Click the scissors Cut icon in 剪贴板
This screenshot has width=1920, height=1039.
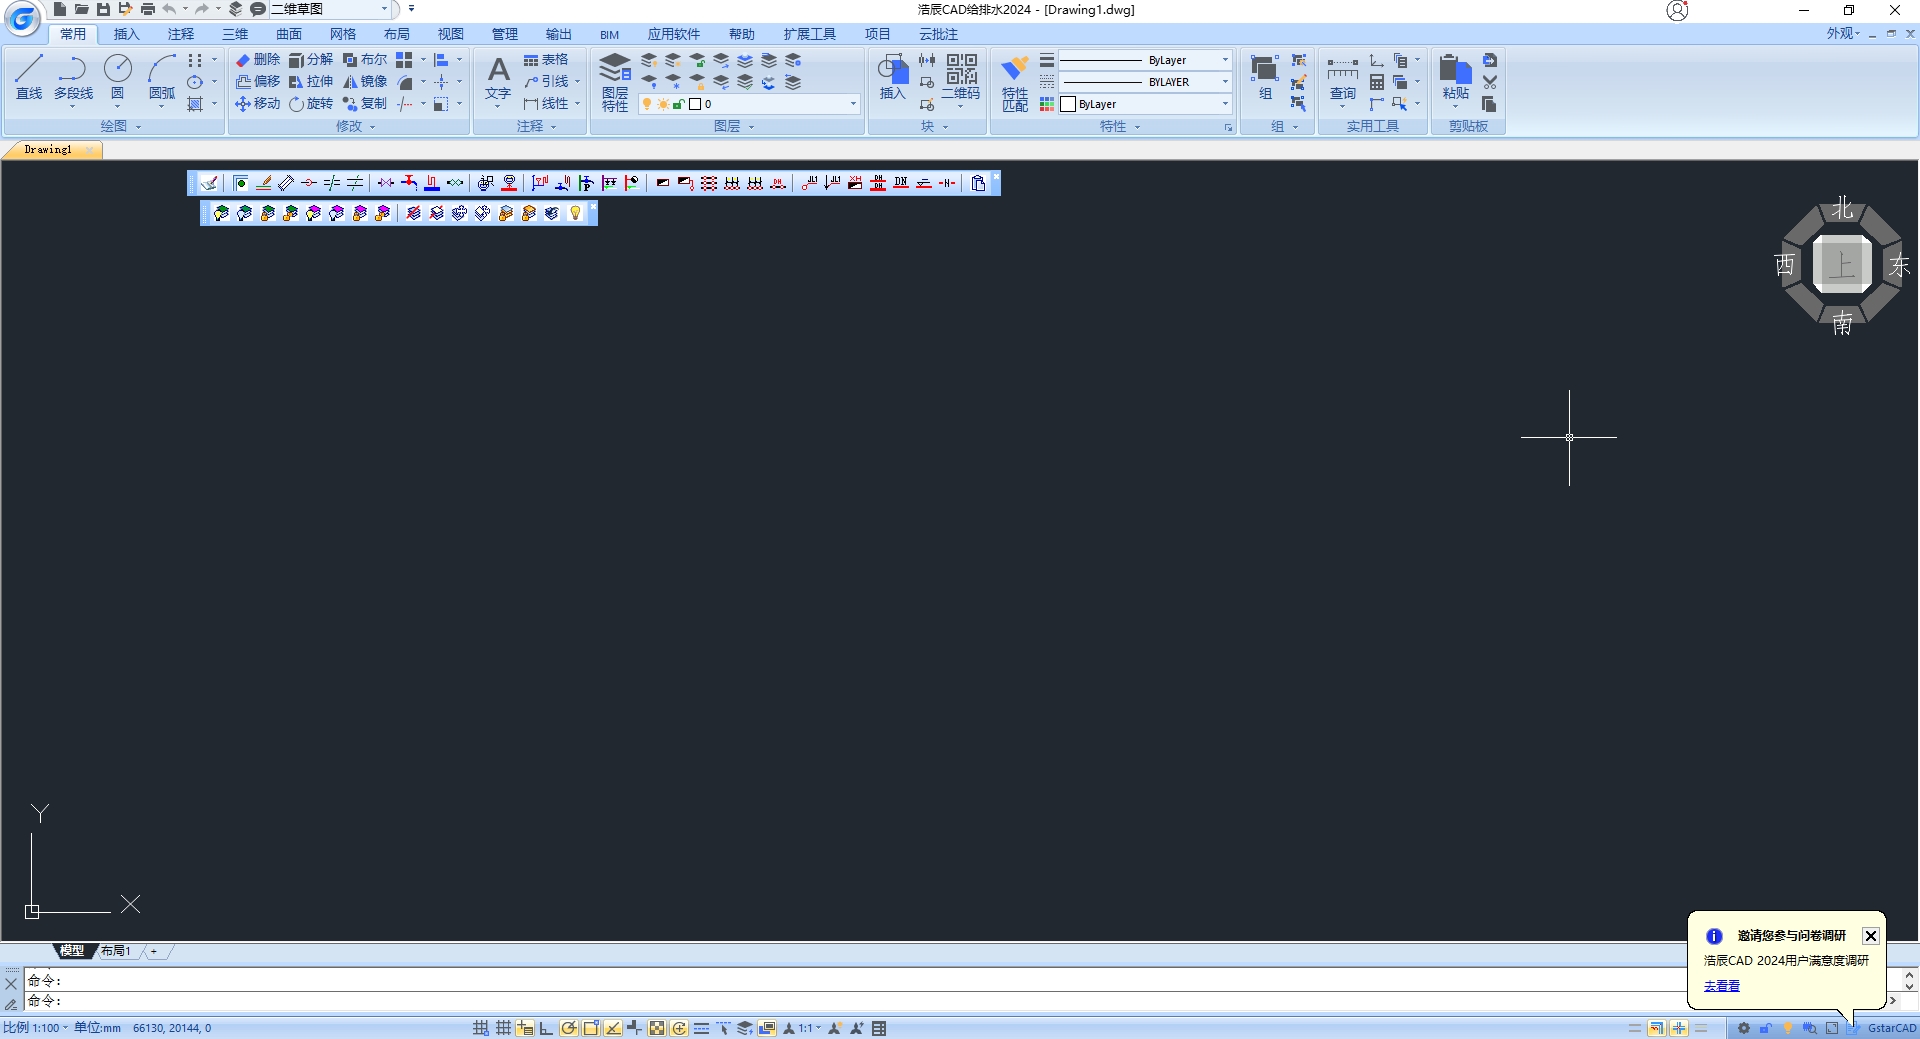pyautogui.click(x=1490, y=82)
